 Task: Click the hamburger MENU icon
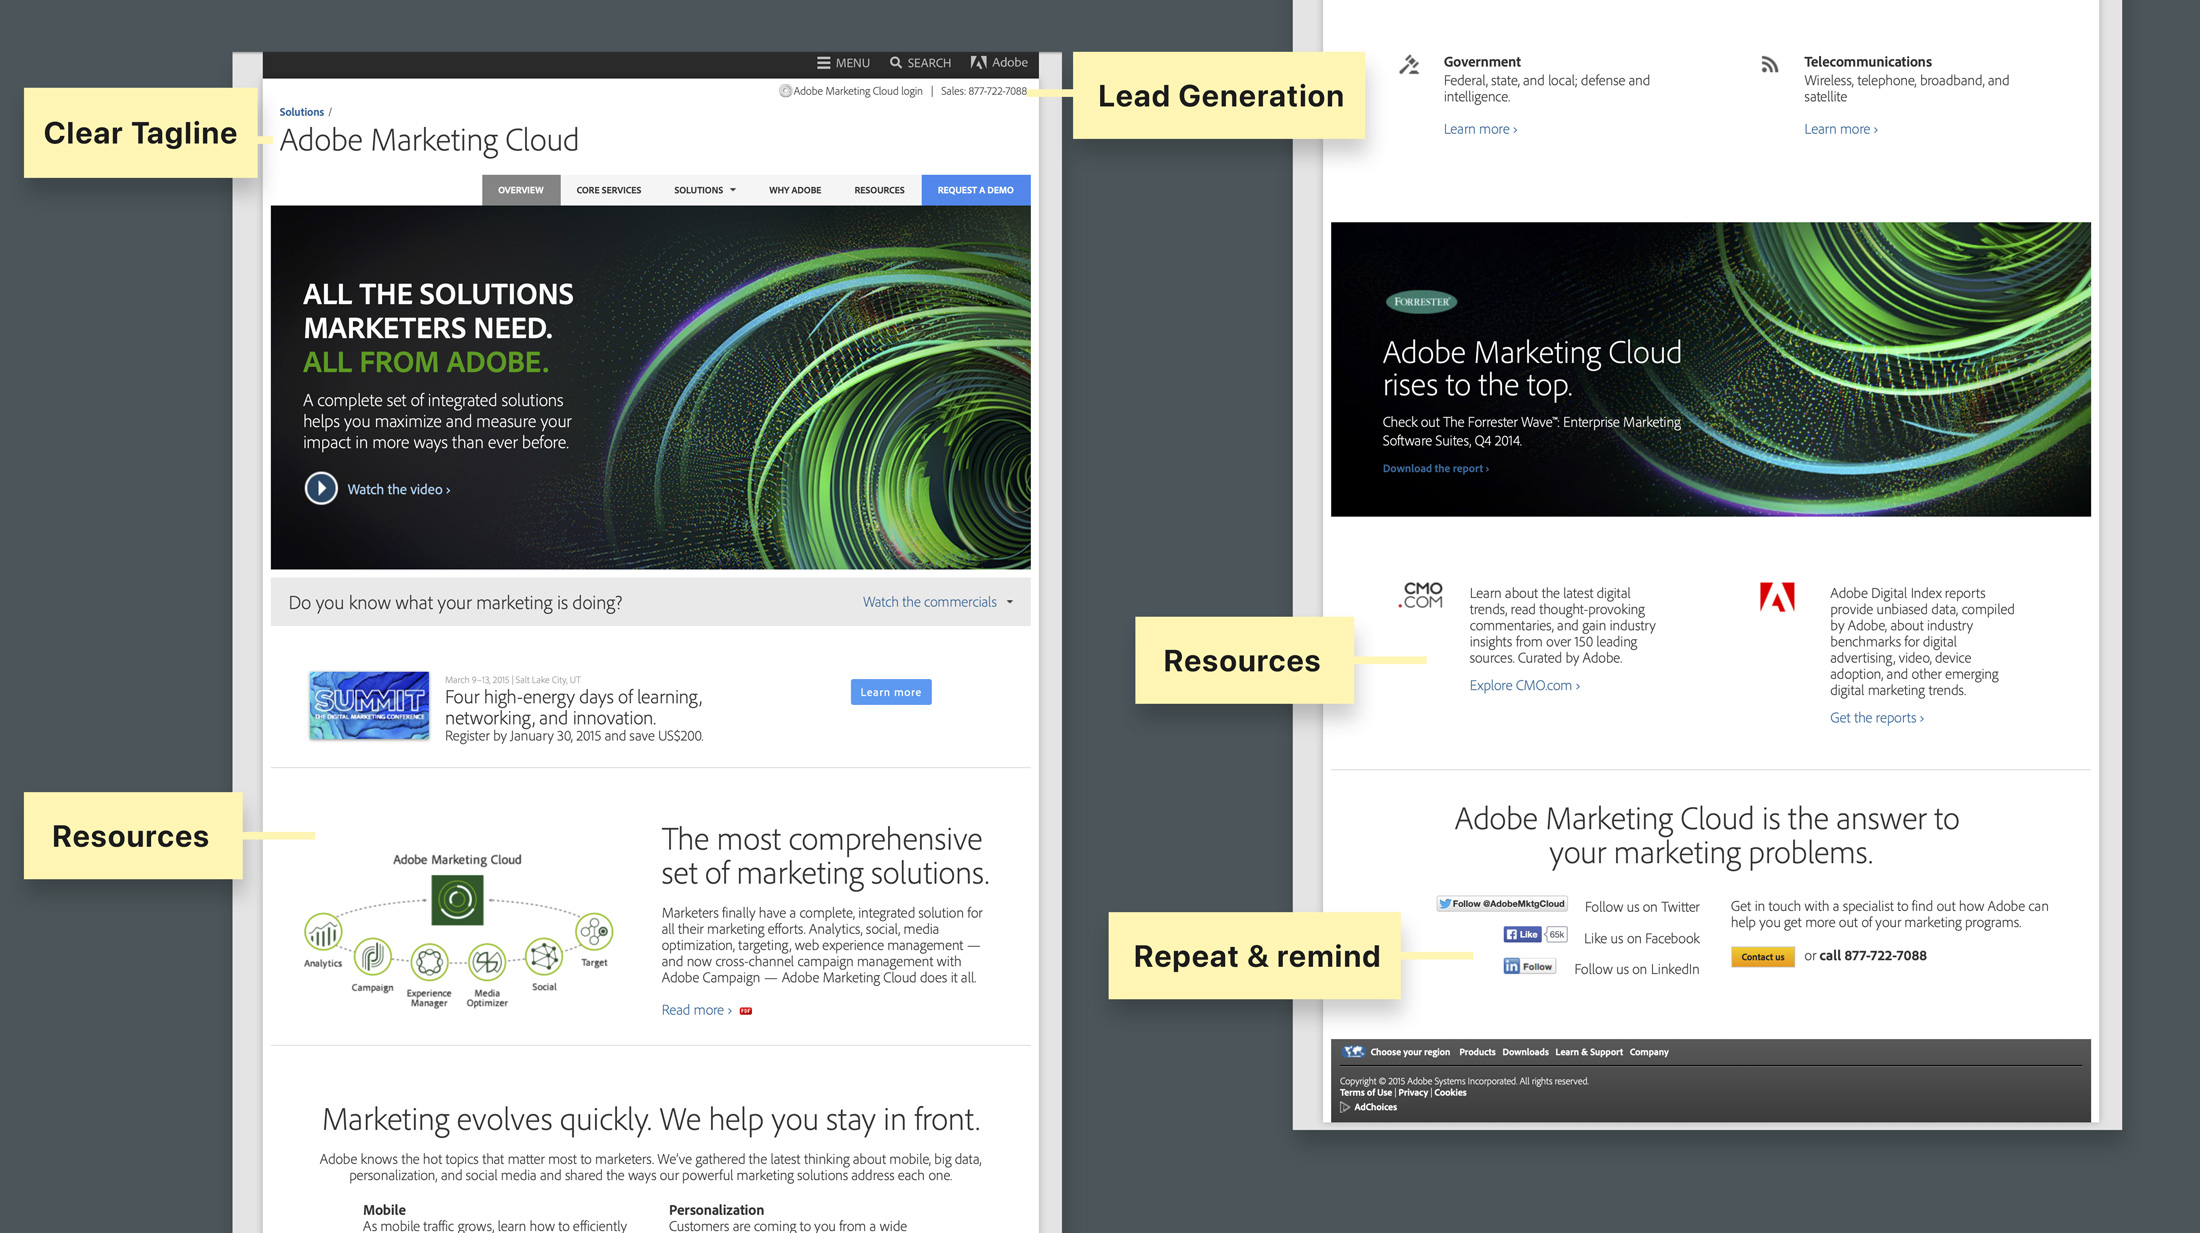[823, 63]
